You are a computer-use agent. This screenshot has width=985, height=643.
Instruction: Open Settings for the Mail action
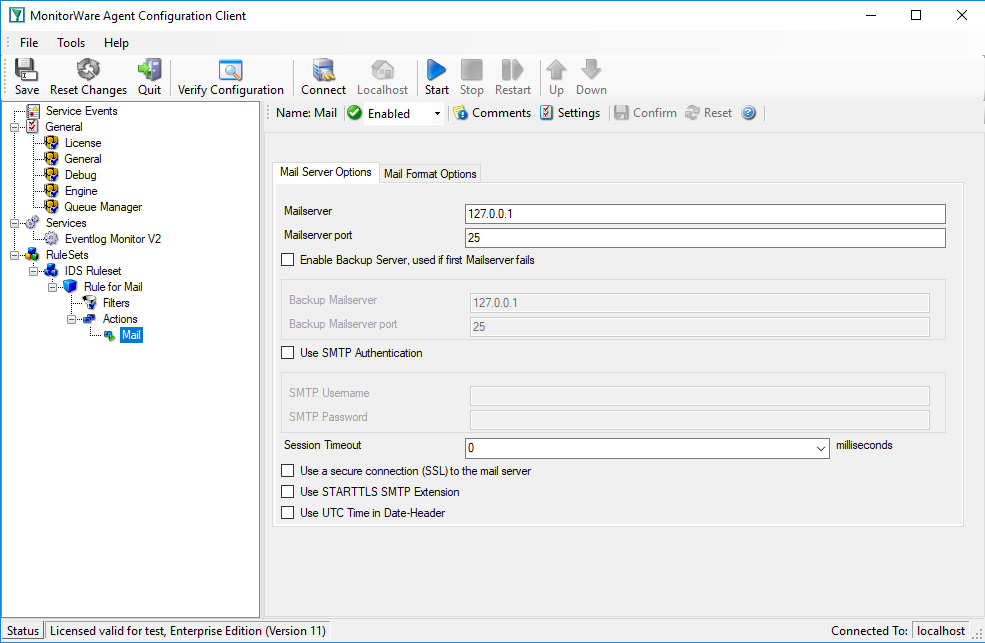[570, 113]
